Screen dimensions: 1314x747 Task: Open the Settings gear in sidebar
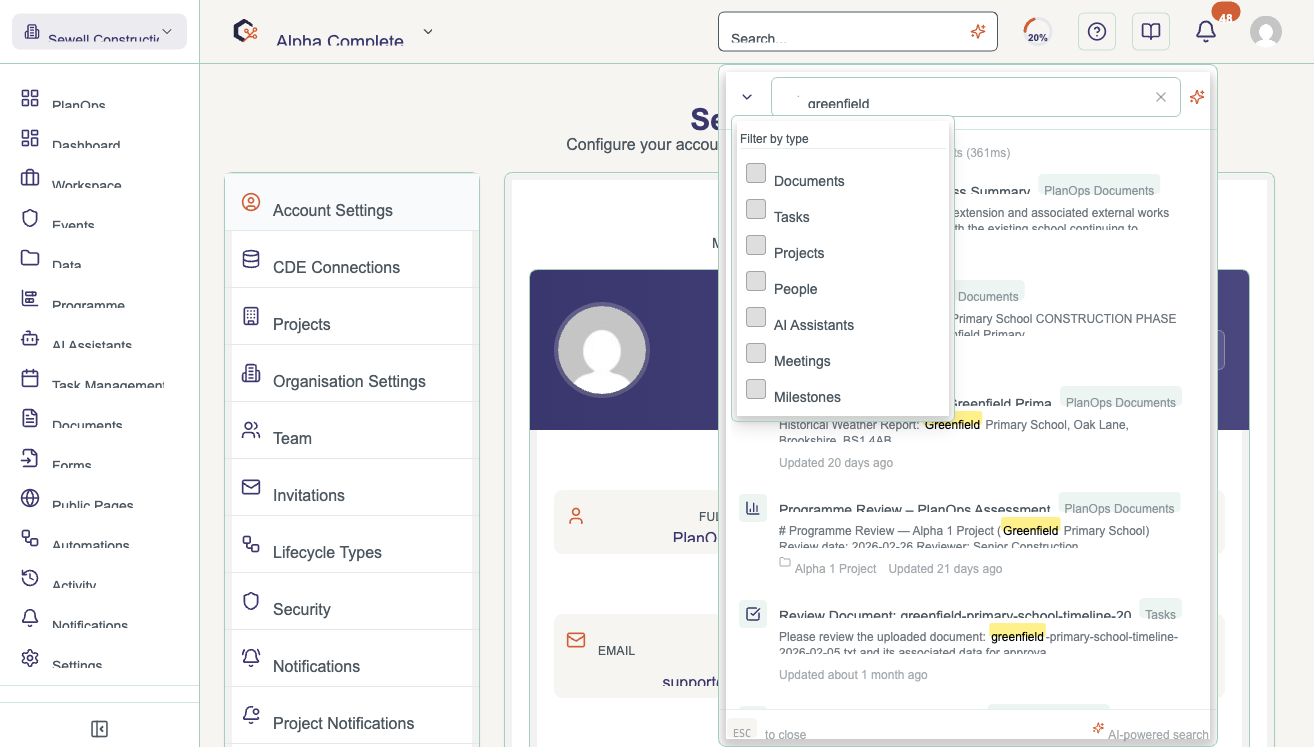tap(30, 658)
